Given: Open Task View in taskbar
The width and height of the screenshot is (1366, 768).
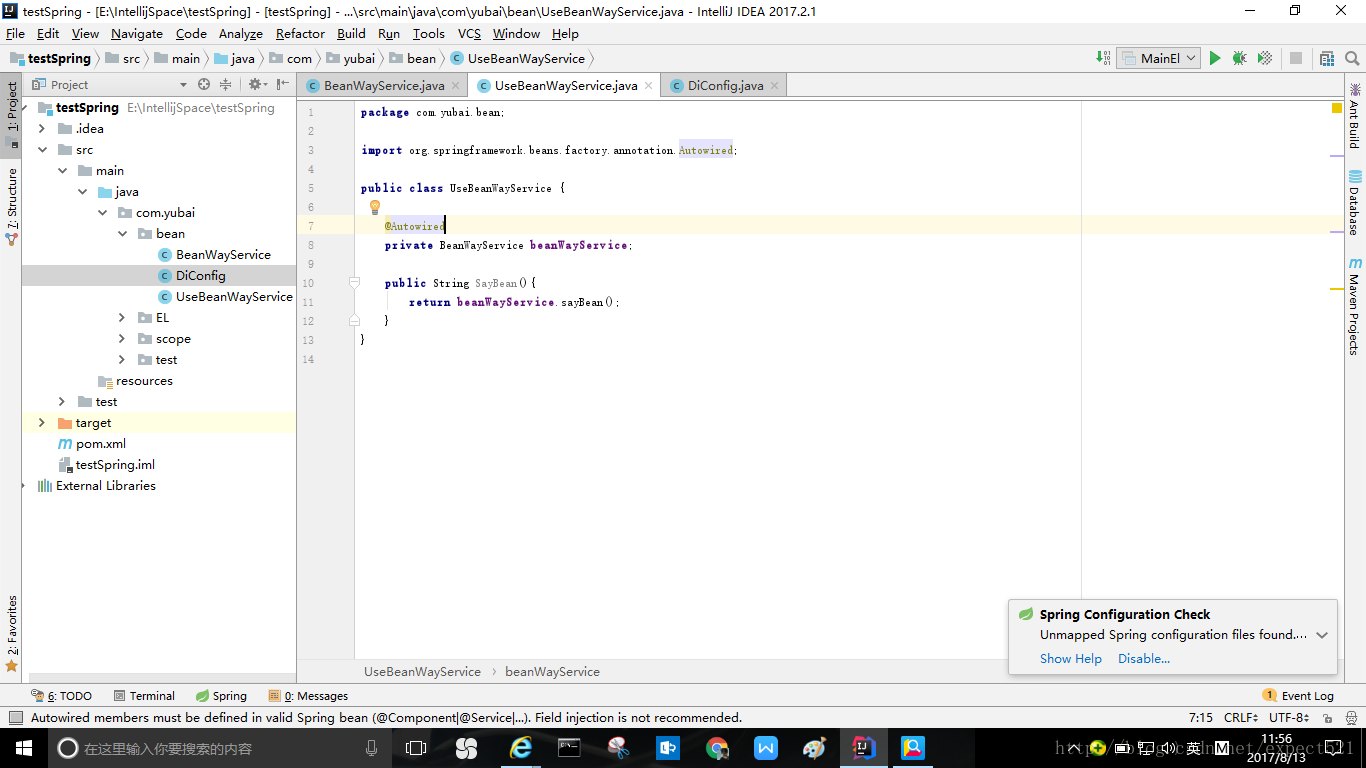Looking at the screenshot, I should click(416, 748).
